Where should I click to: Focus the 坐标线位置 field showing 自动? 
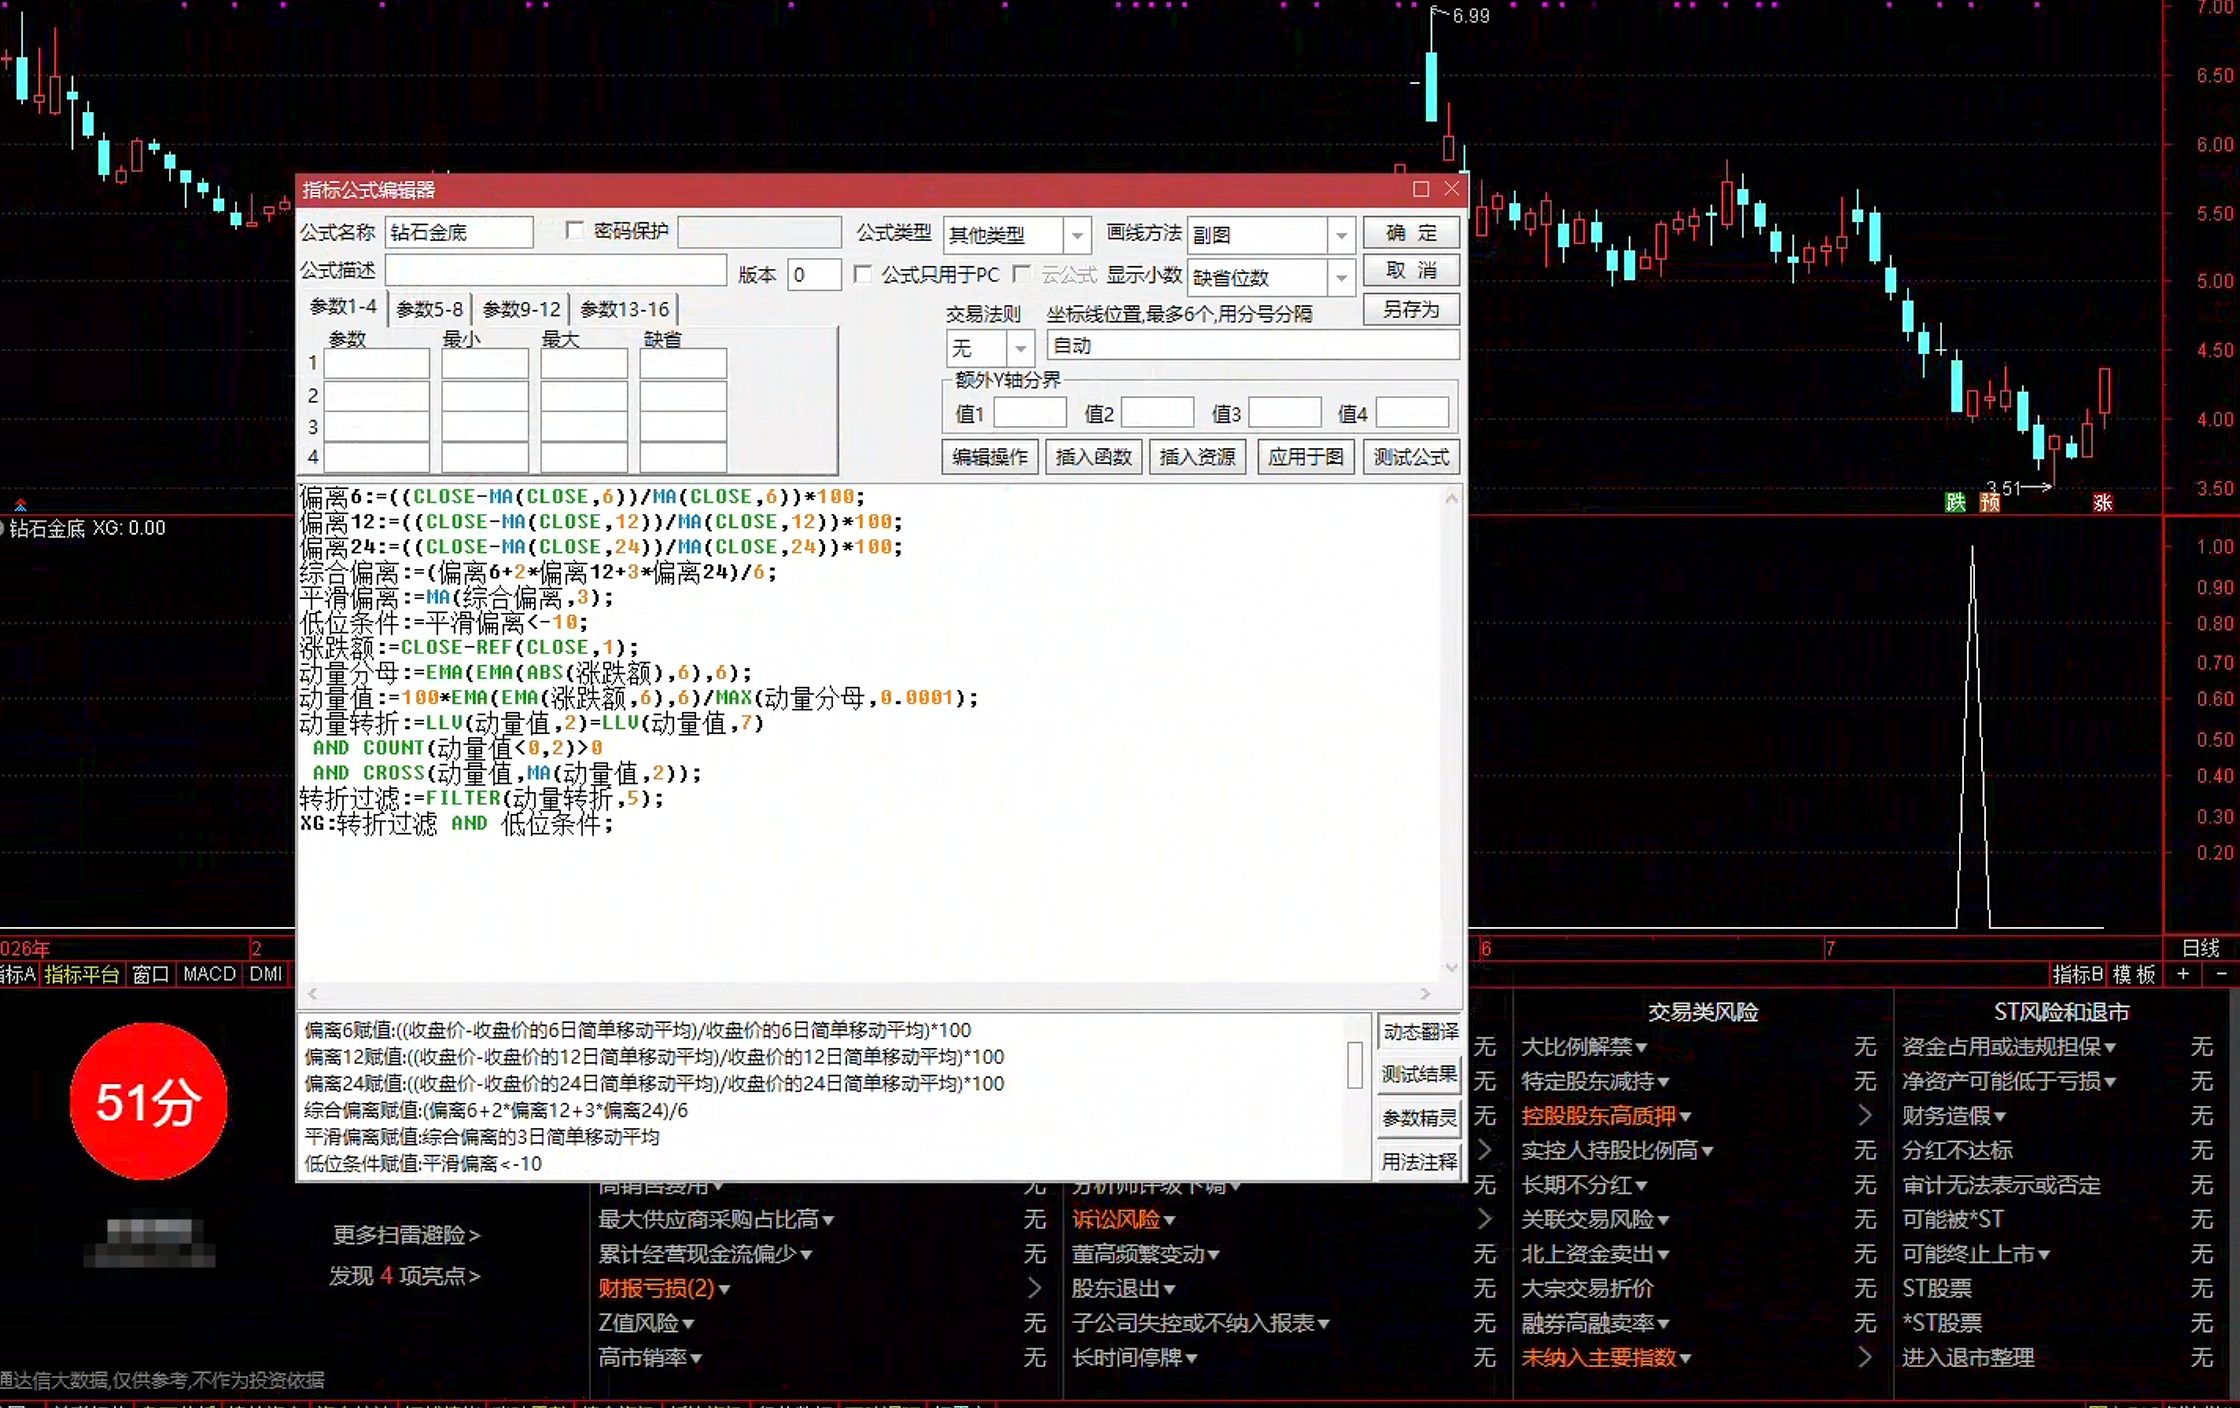click(x=1253, y=346)
